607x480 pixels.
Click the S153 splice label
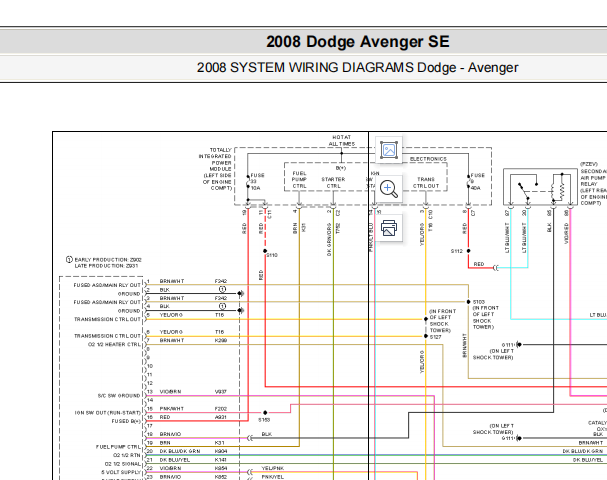click(264, 420)
